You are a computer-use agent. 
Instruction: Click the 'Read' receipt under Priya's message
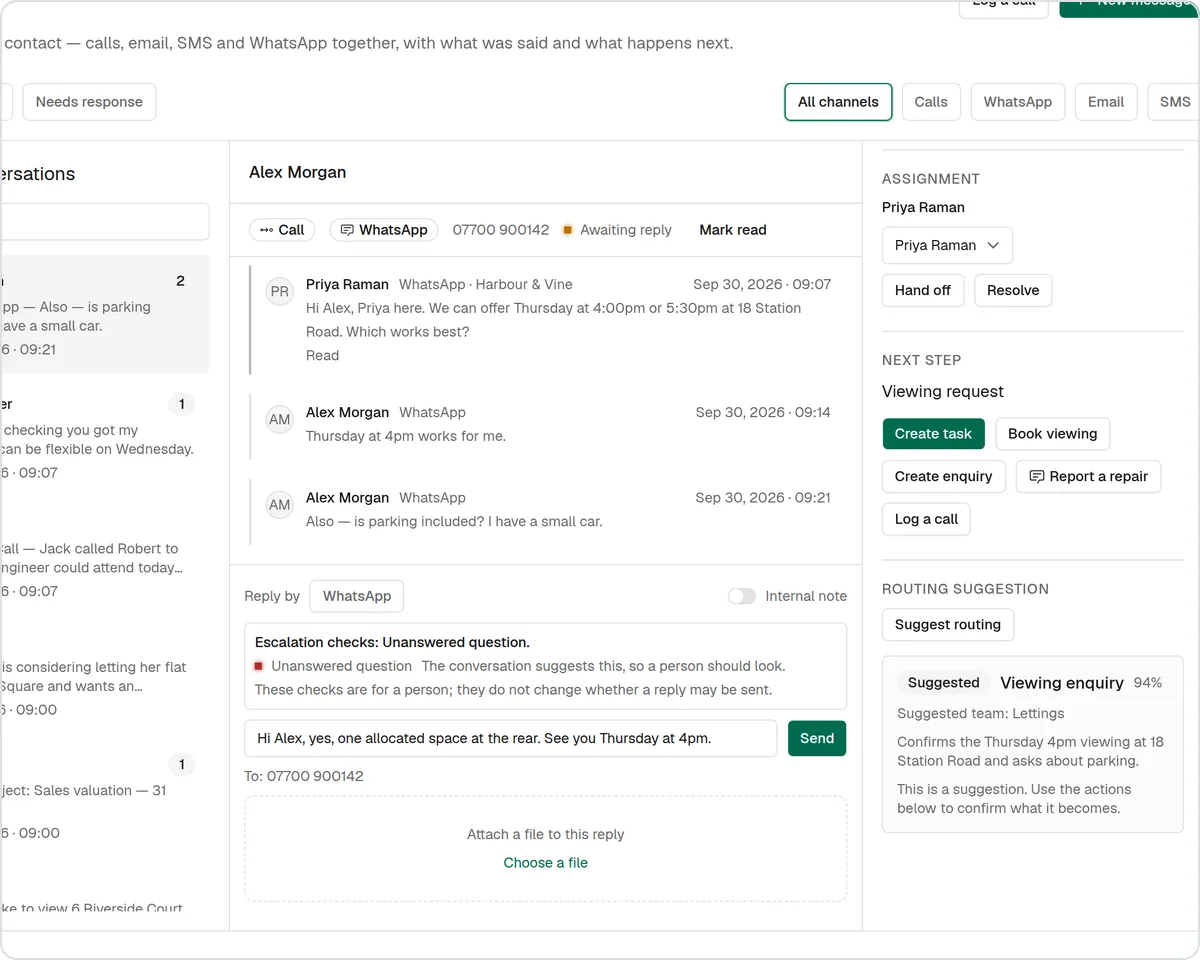tap(322, 356)
